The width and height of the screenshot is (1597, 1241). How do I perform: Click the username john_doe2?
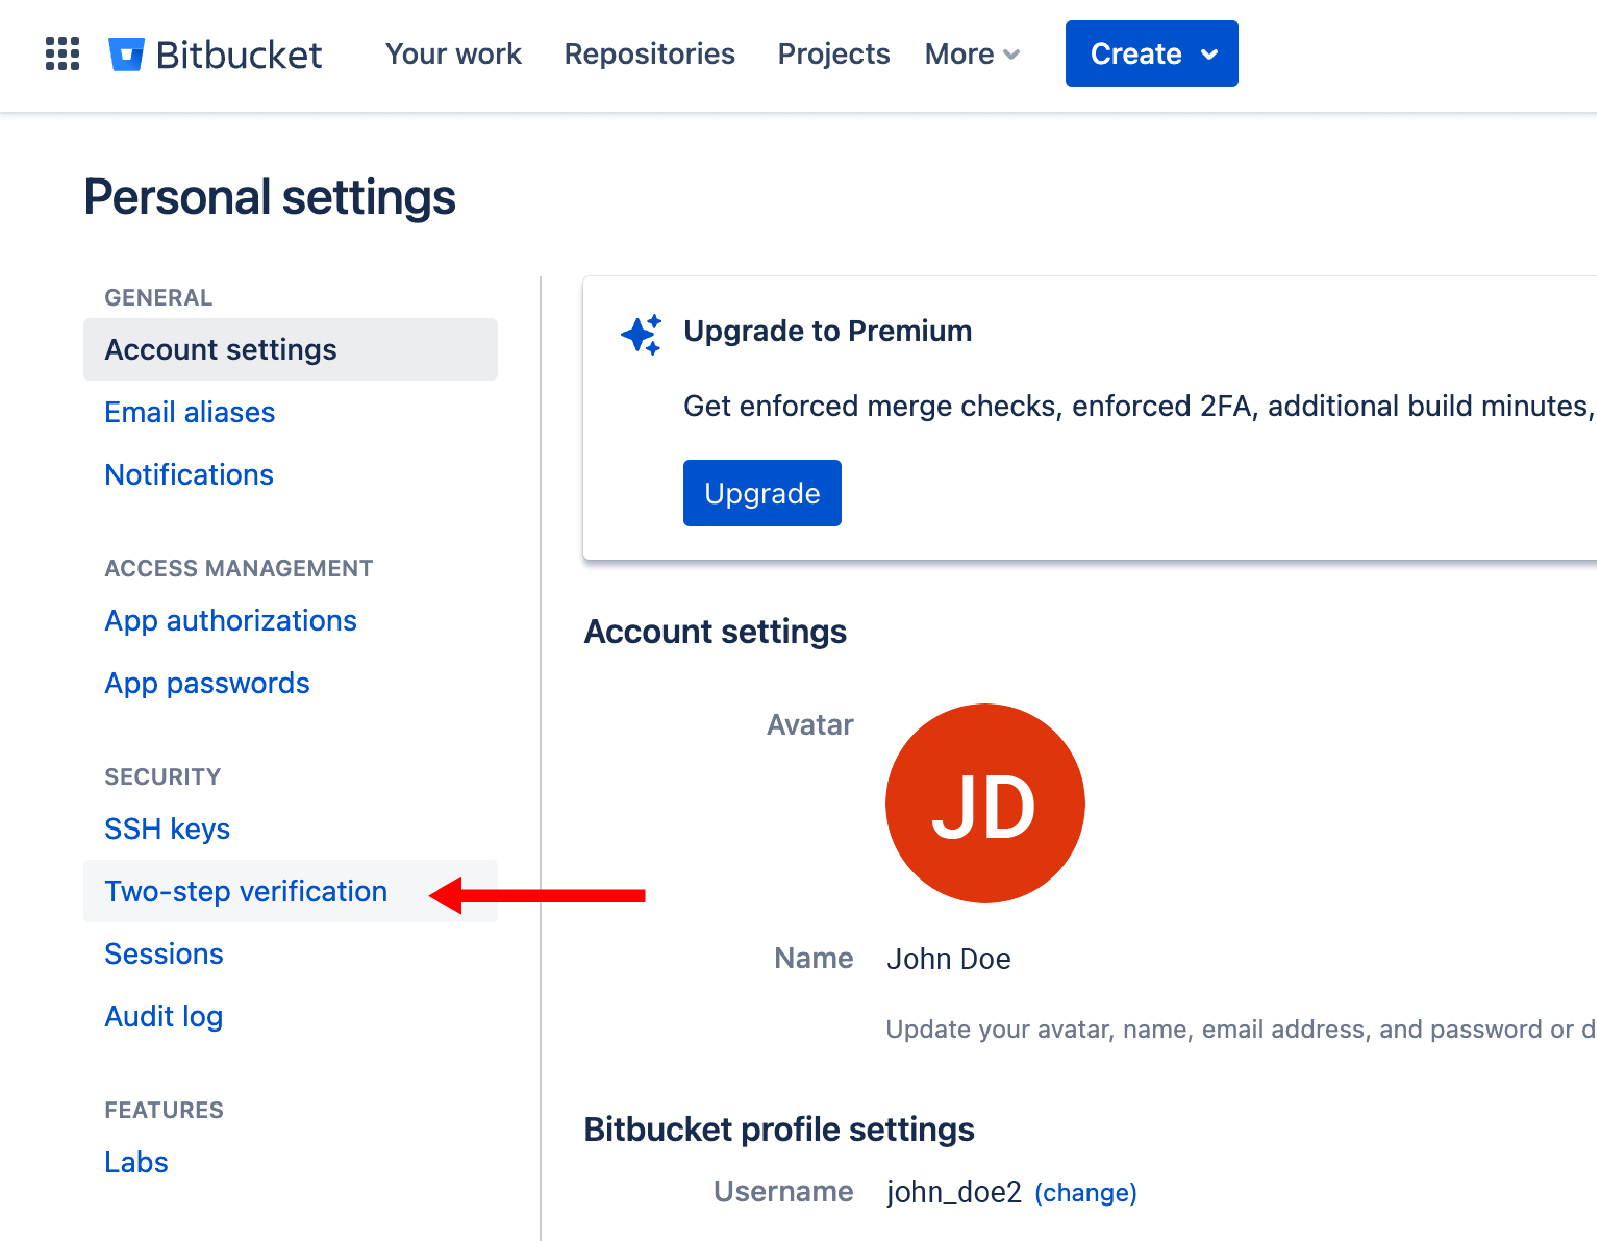coord(954,1192)
